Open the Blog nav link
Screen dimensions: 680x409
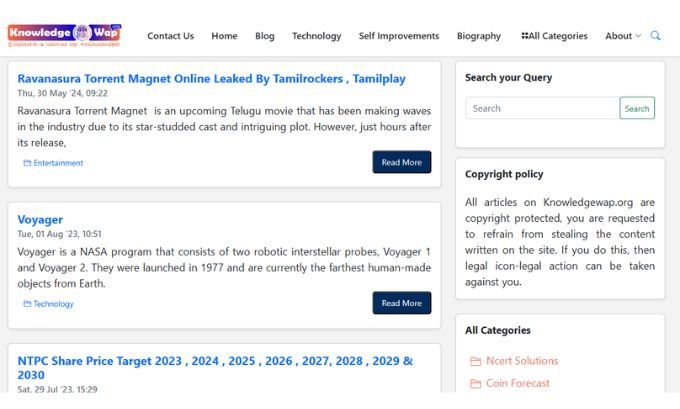coord(265,36)
